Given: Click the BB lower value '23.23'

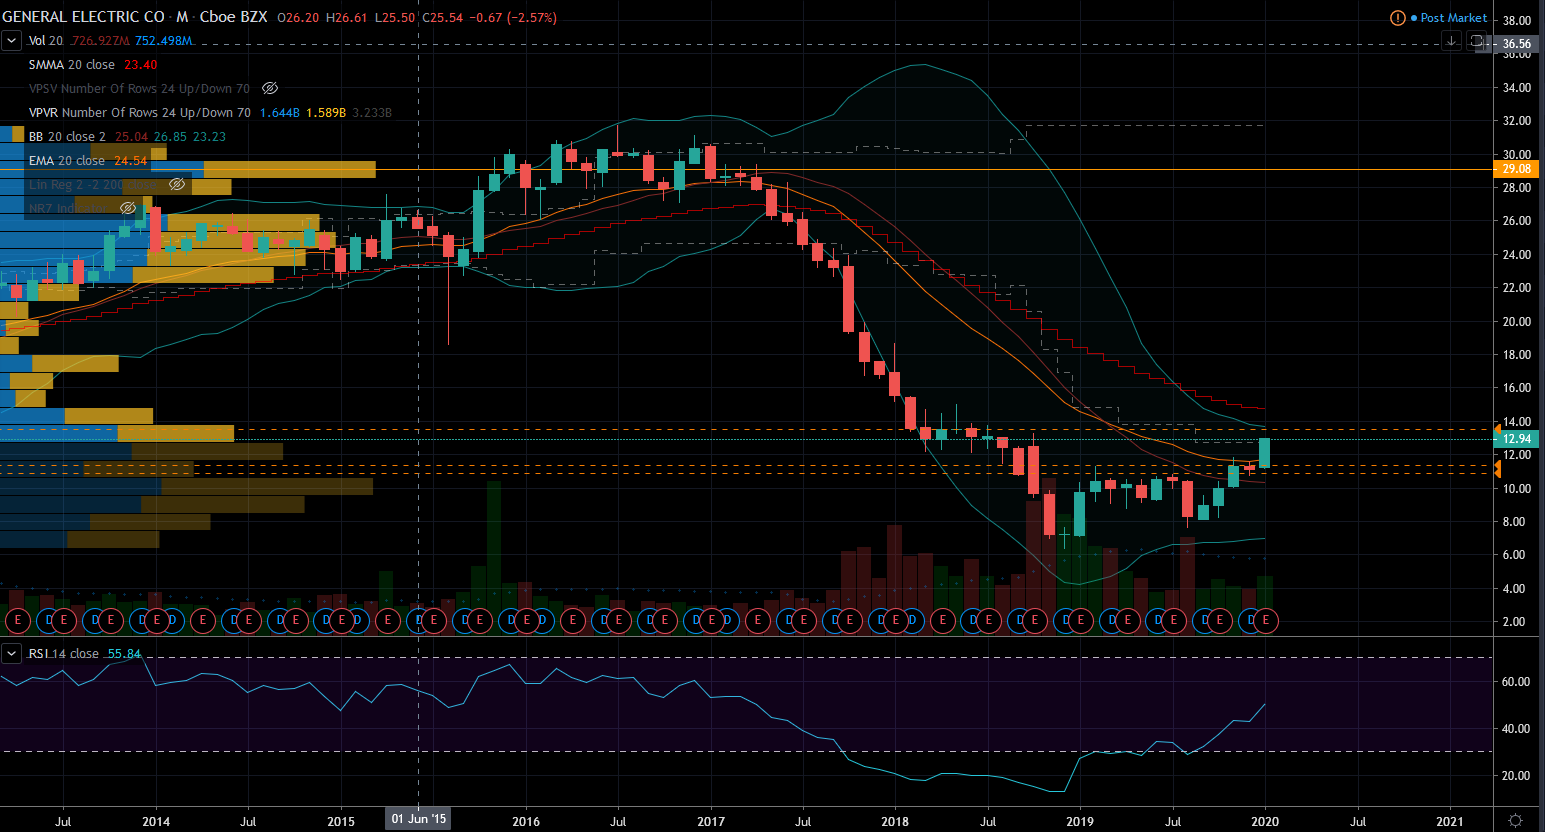Looking at the screenshot, I should pyautogui.click(x=210, y=137).
